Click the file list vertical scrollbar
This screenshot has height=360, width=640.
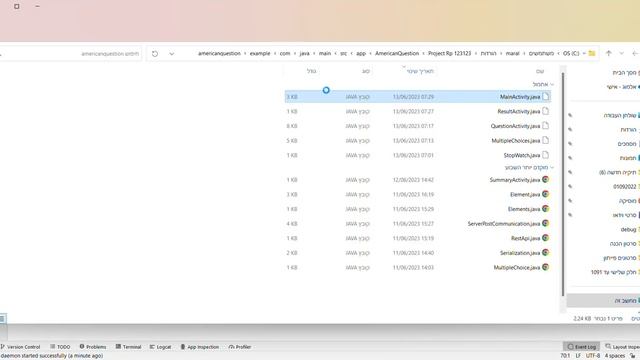pyautogui.click(x=563, y=184)
